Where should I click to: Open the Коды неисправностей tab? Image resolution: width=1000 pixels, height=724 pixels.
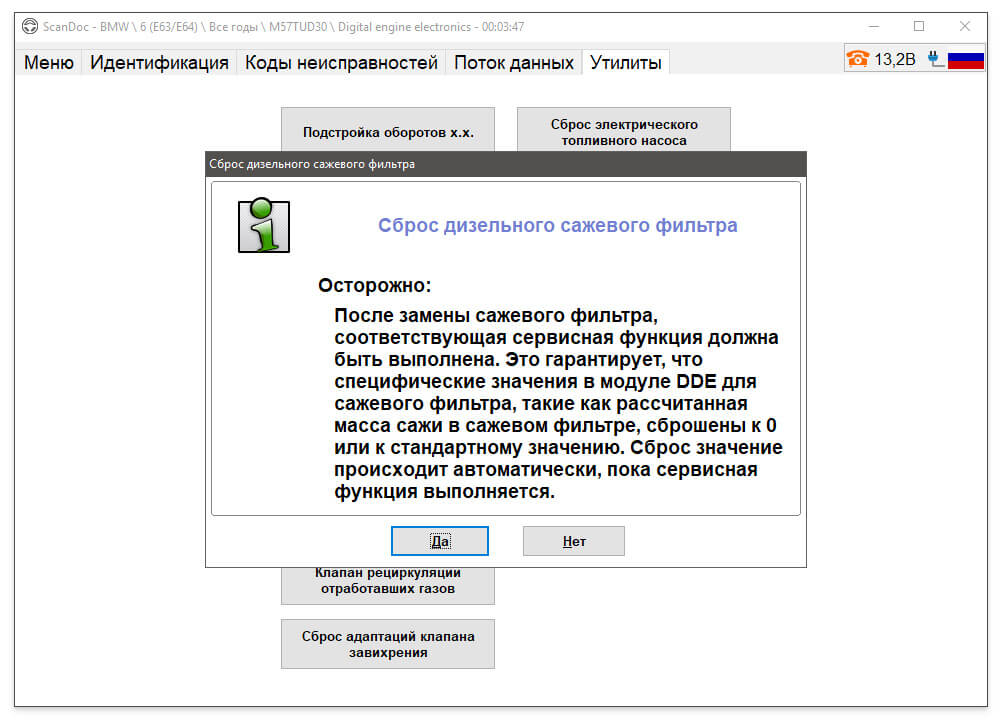click(x=341, y=63)
